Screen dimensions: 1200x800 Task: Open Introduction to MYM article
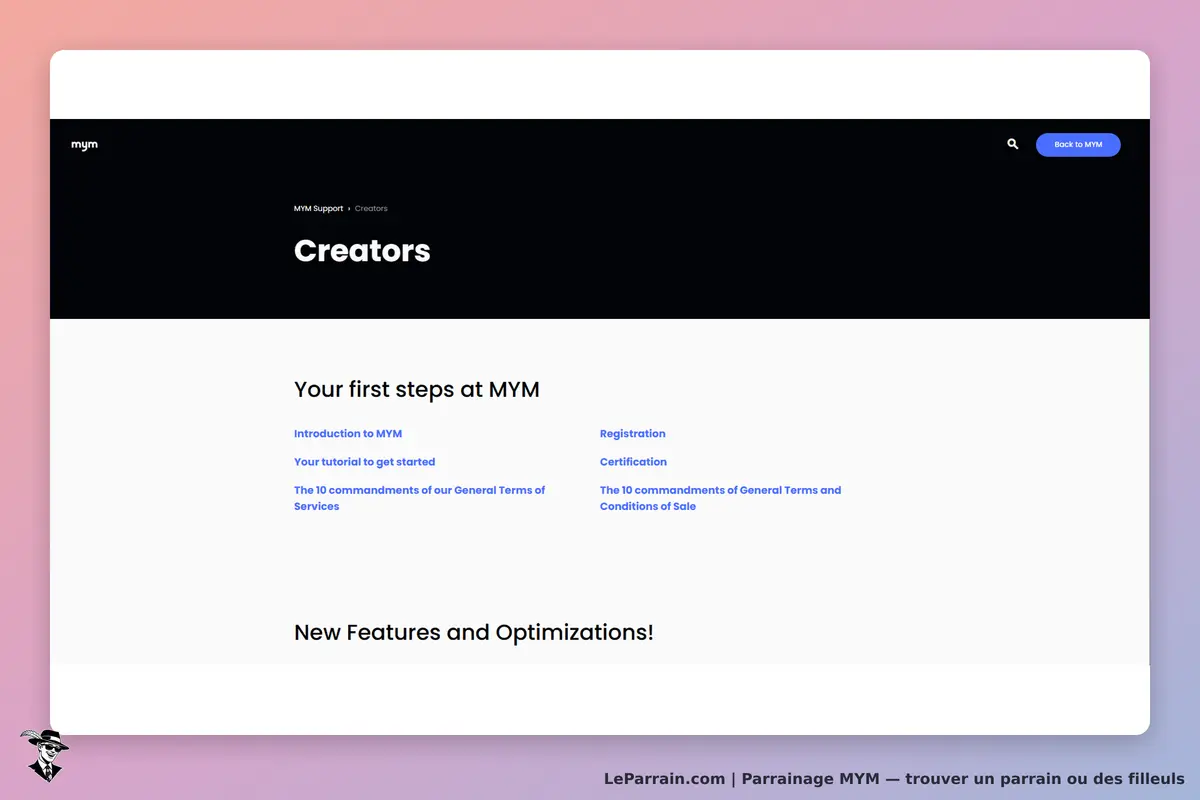(348, 434)
